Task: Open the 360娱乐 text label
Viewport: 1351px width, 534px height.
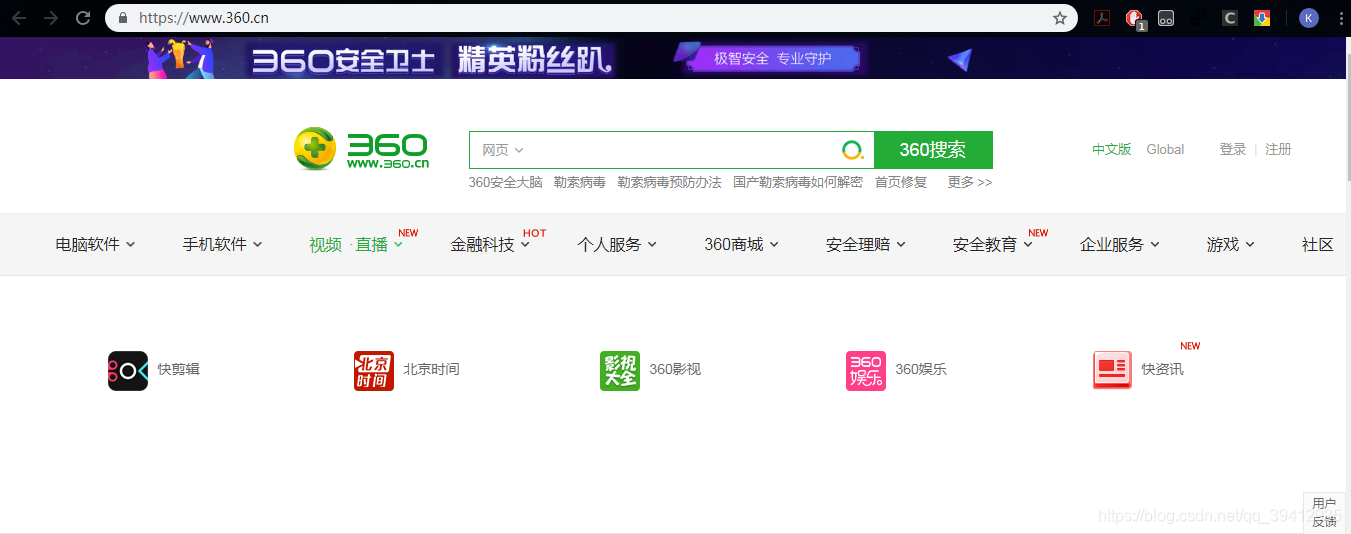Action: 921,369
